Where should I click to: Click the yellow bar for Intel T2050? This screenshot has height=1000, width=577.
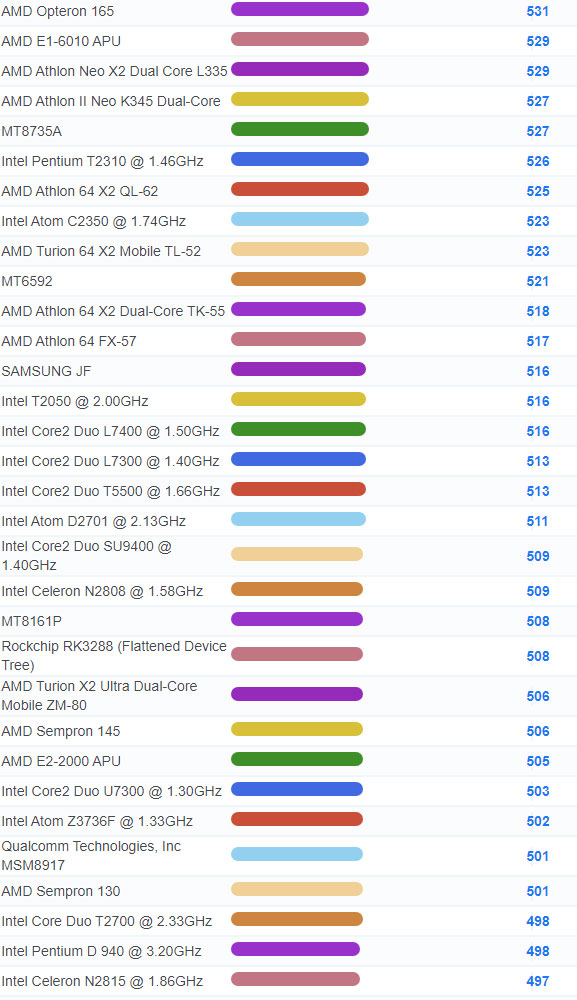pos(298,399)
